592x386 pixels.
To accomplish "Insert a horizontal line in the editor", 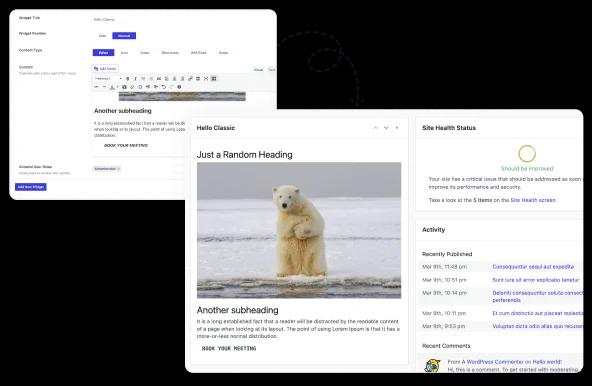I will pos(104,87).
